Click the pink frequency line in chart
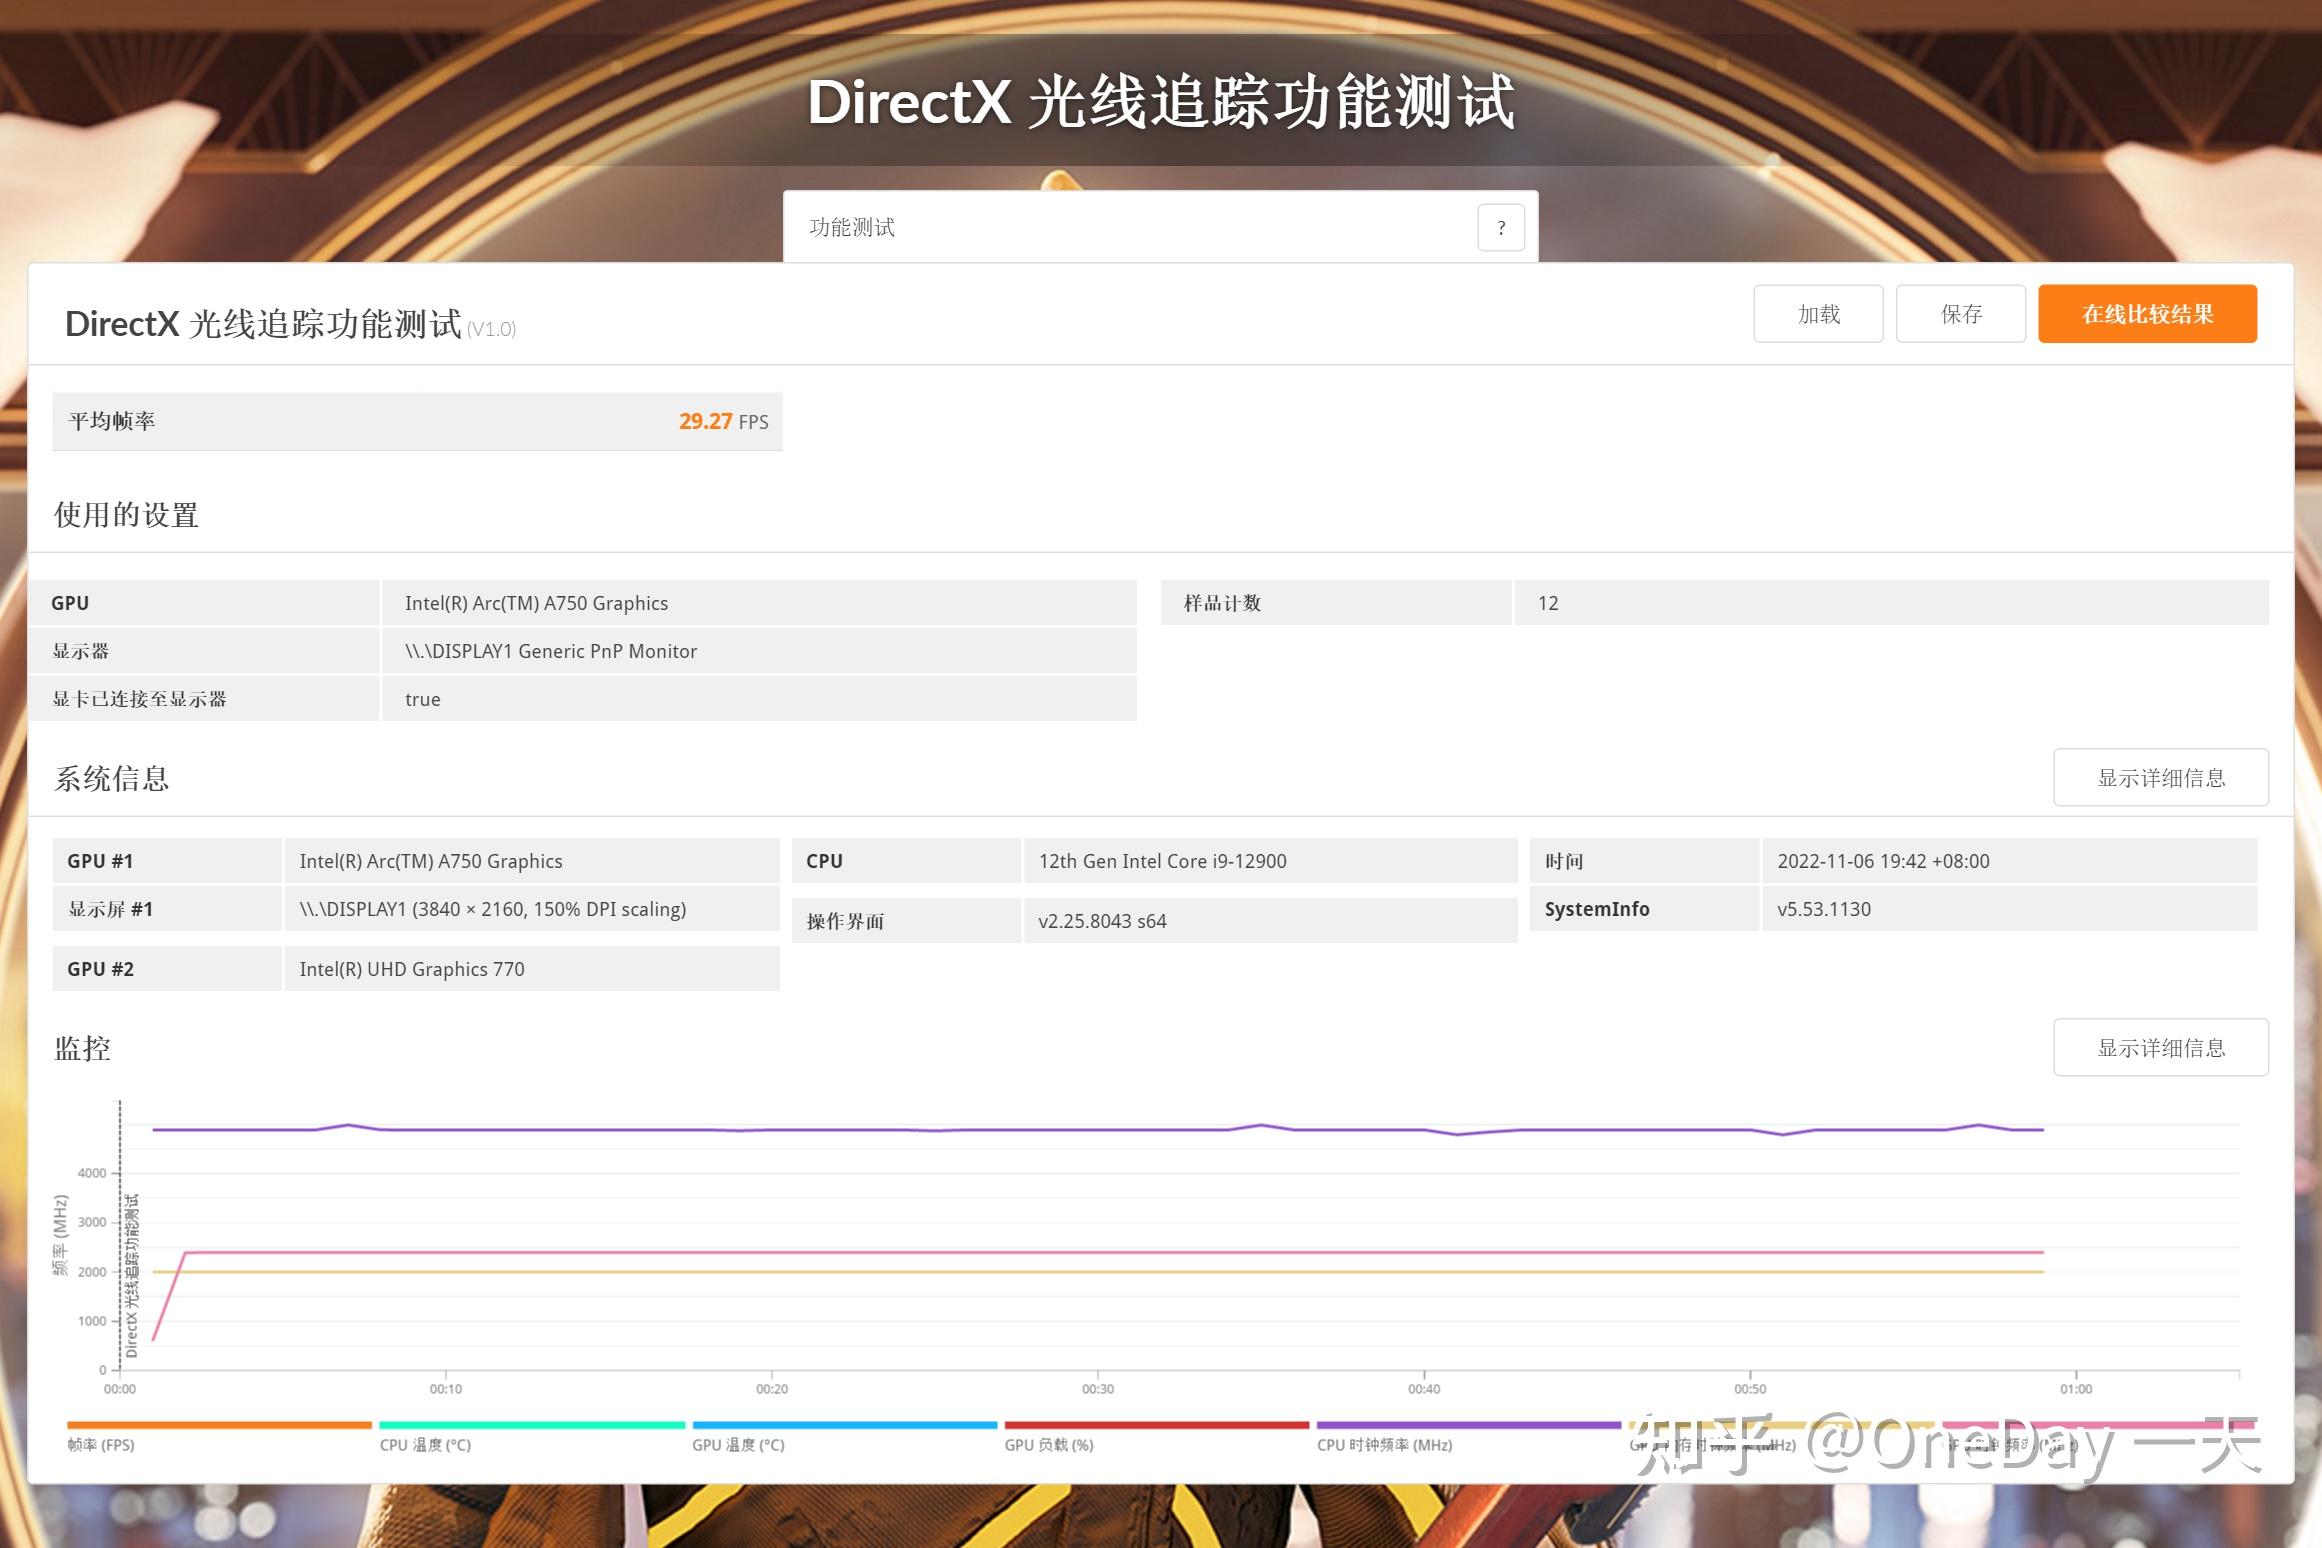The image size is (2322, 1548). (x=1098, y=1252)
